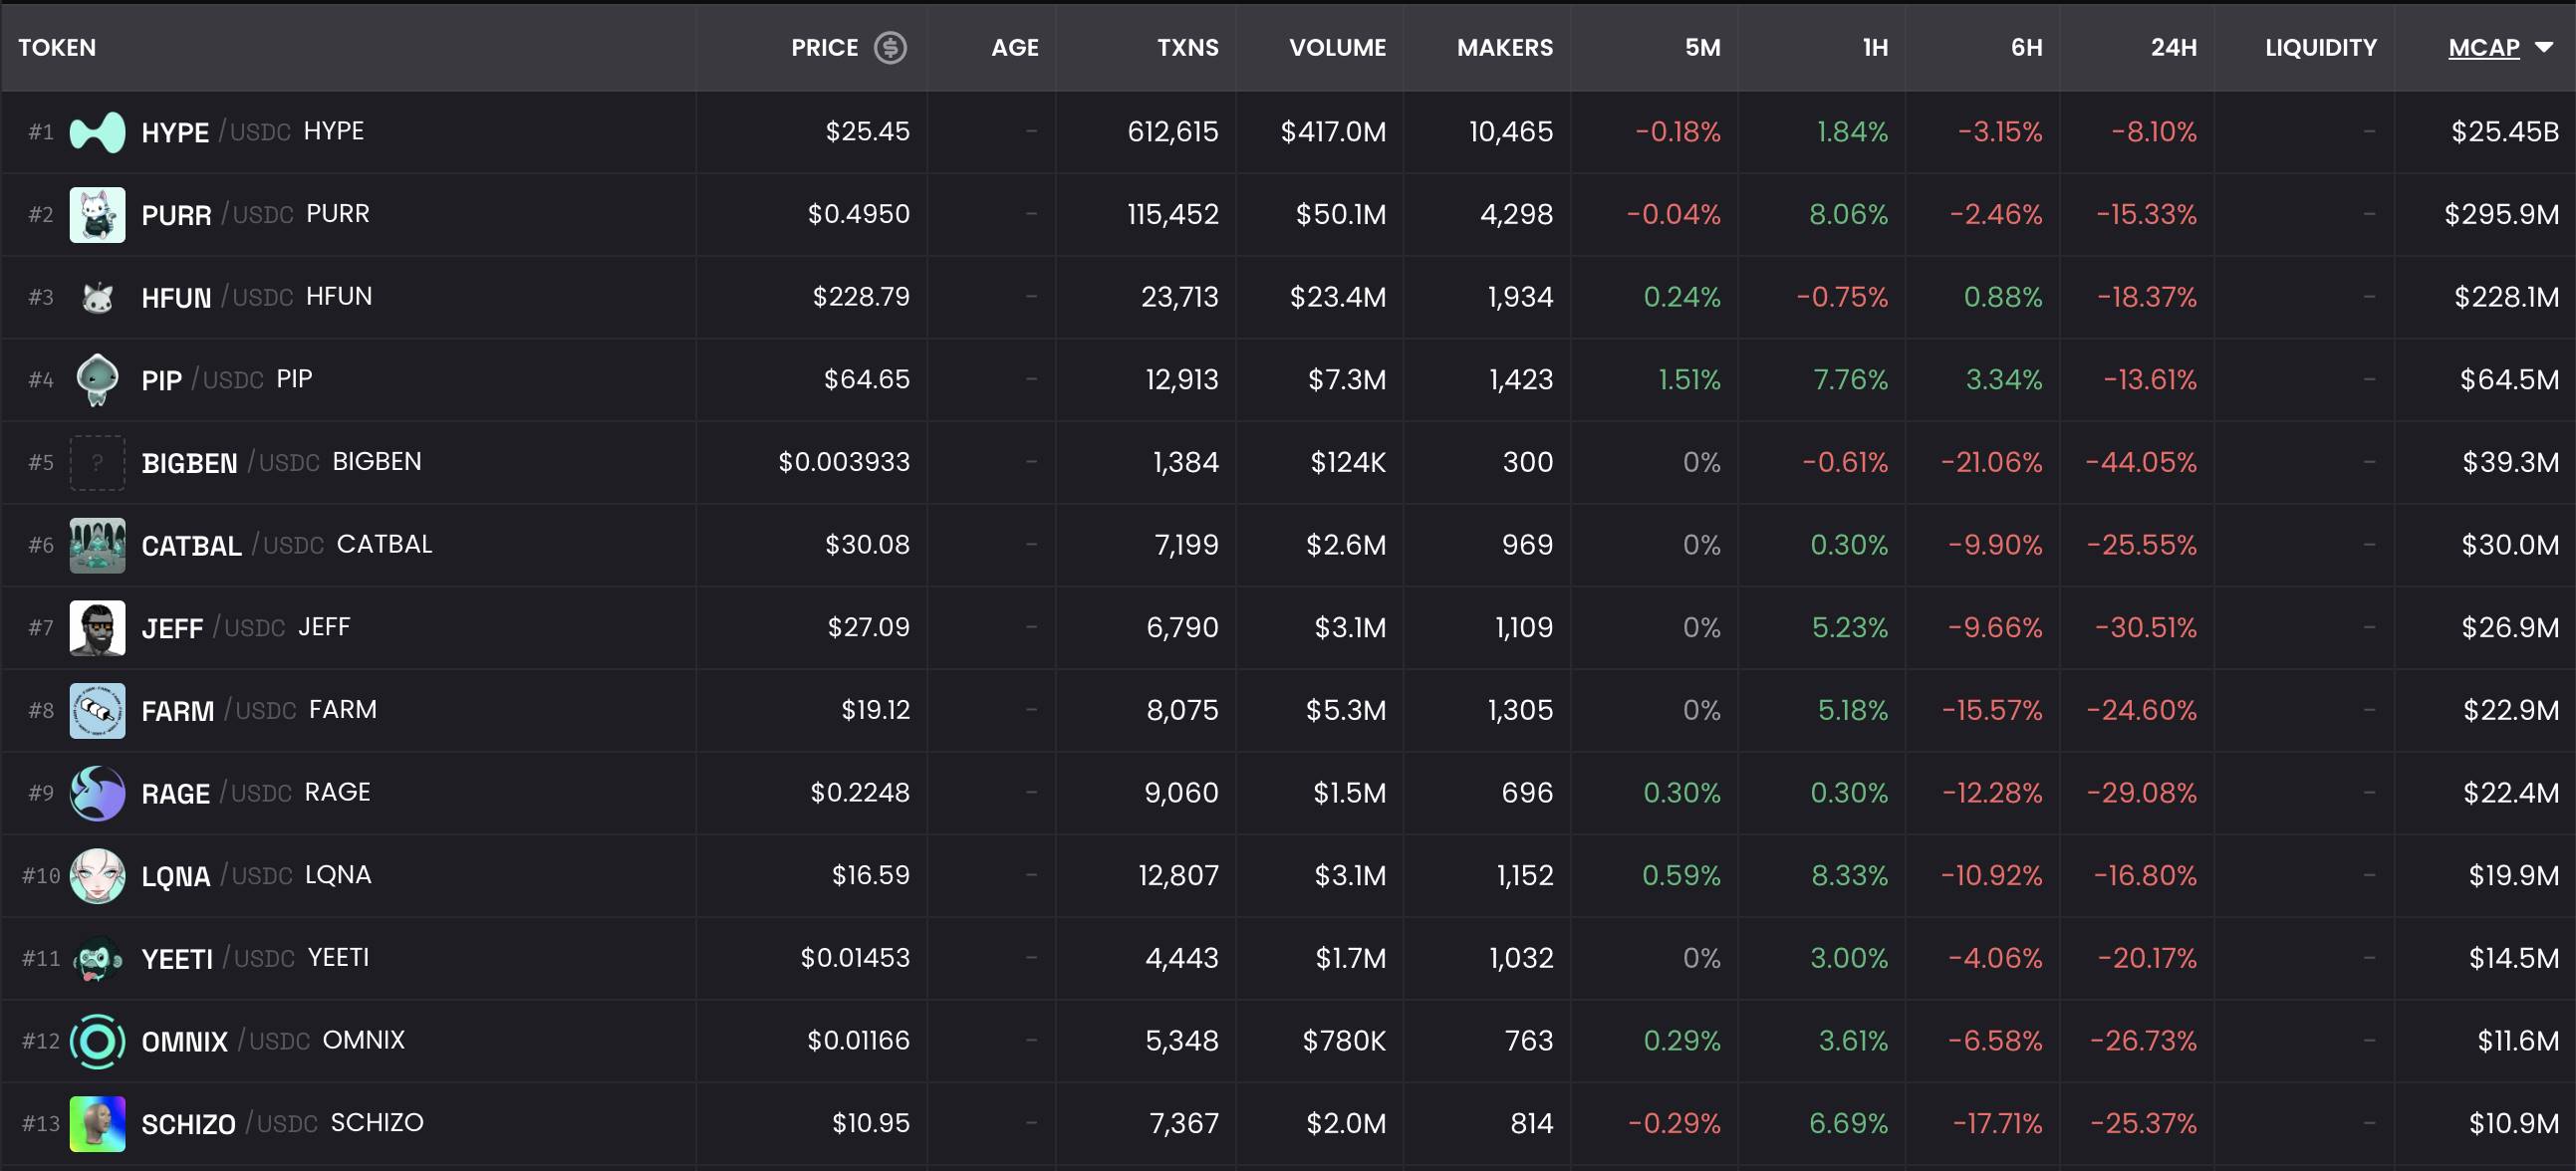Image resolution: width=2576 pixels, height=1171 pixels.
Task: Click the HFUN token icon
Action: pos(97,297)
